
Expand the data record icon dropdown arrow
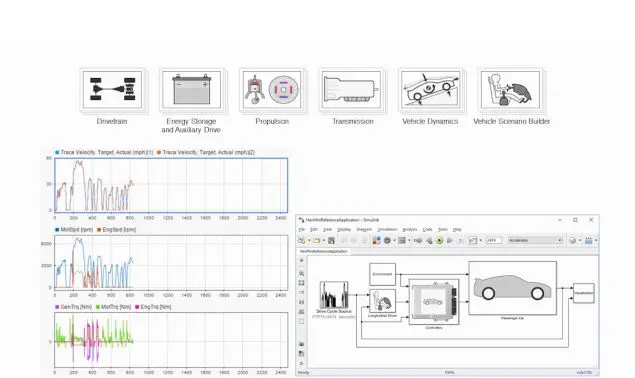coord(481,240)
